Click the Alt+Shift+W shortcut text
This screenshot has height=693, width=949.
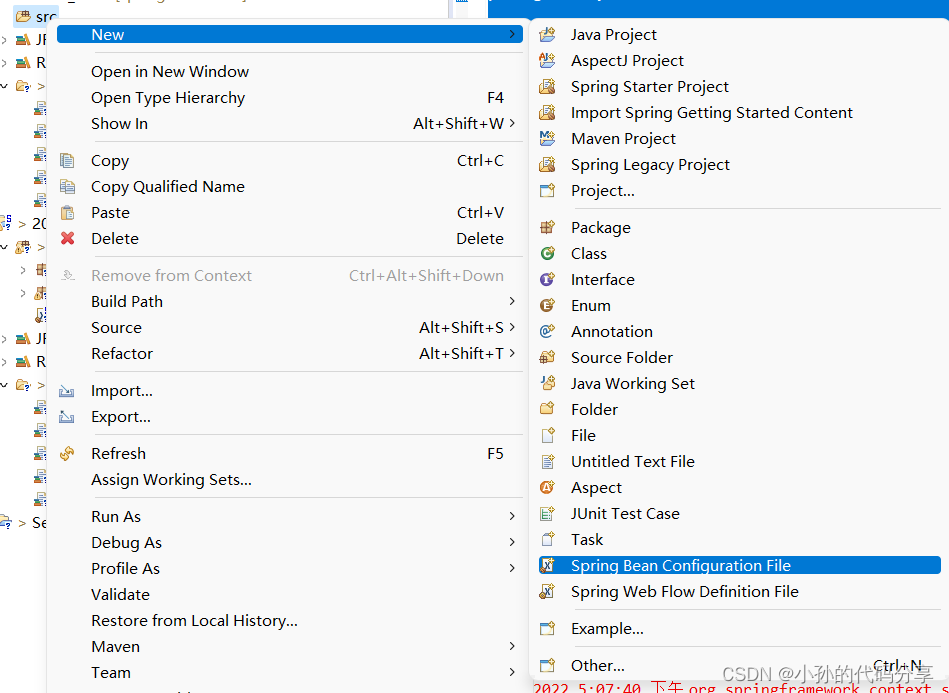458,123
